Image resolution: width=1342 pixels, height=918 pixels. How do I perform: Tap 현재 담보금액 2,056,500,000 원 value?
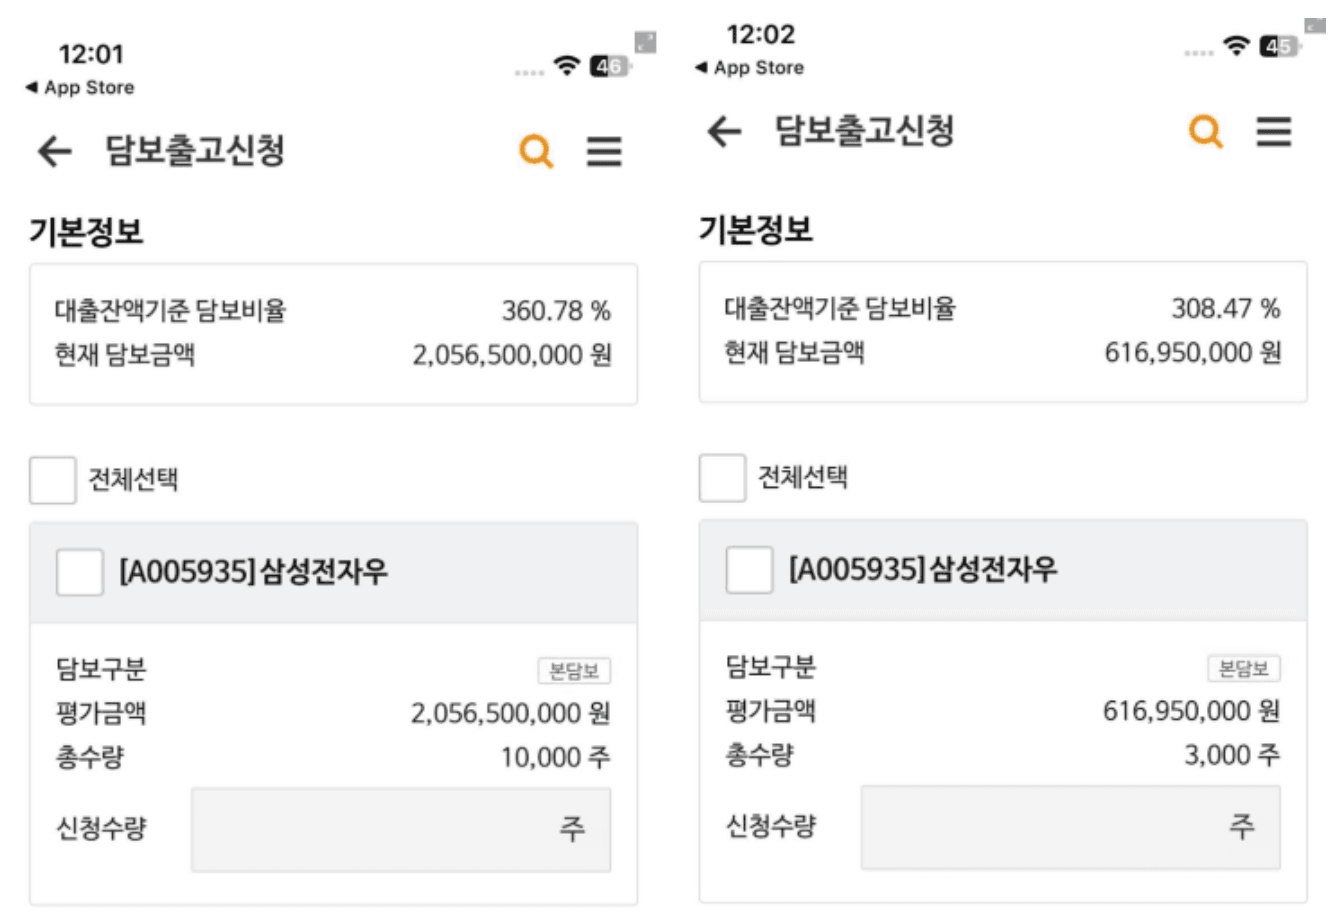(512, 355)
